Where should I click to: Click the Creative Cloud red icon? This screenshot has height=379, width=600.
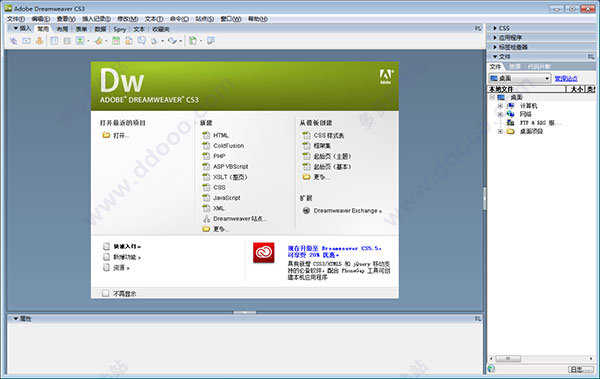(x=264, y=253)
